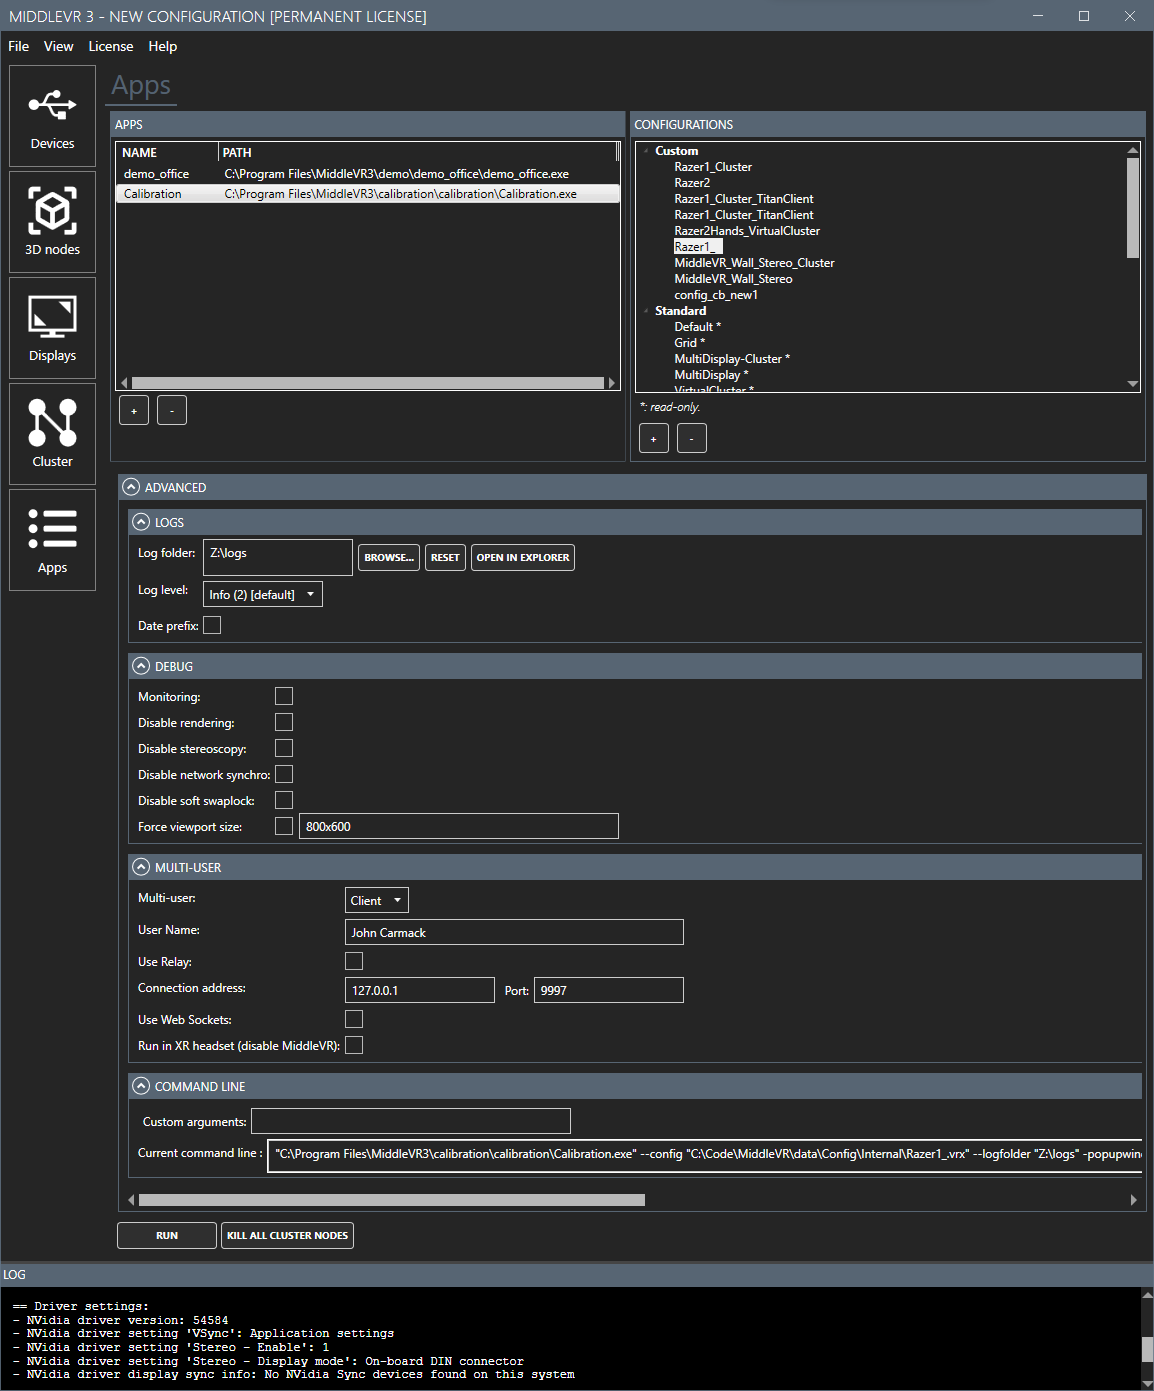Open the Cluster panel

(53, 434)
